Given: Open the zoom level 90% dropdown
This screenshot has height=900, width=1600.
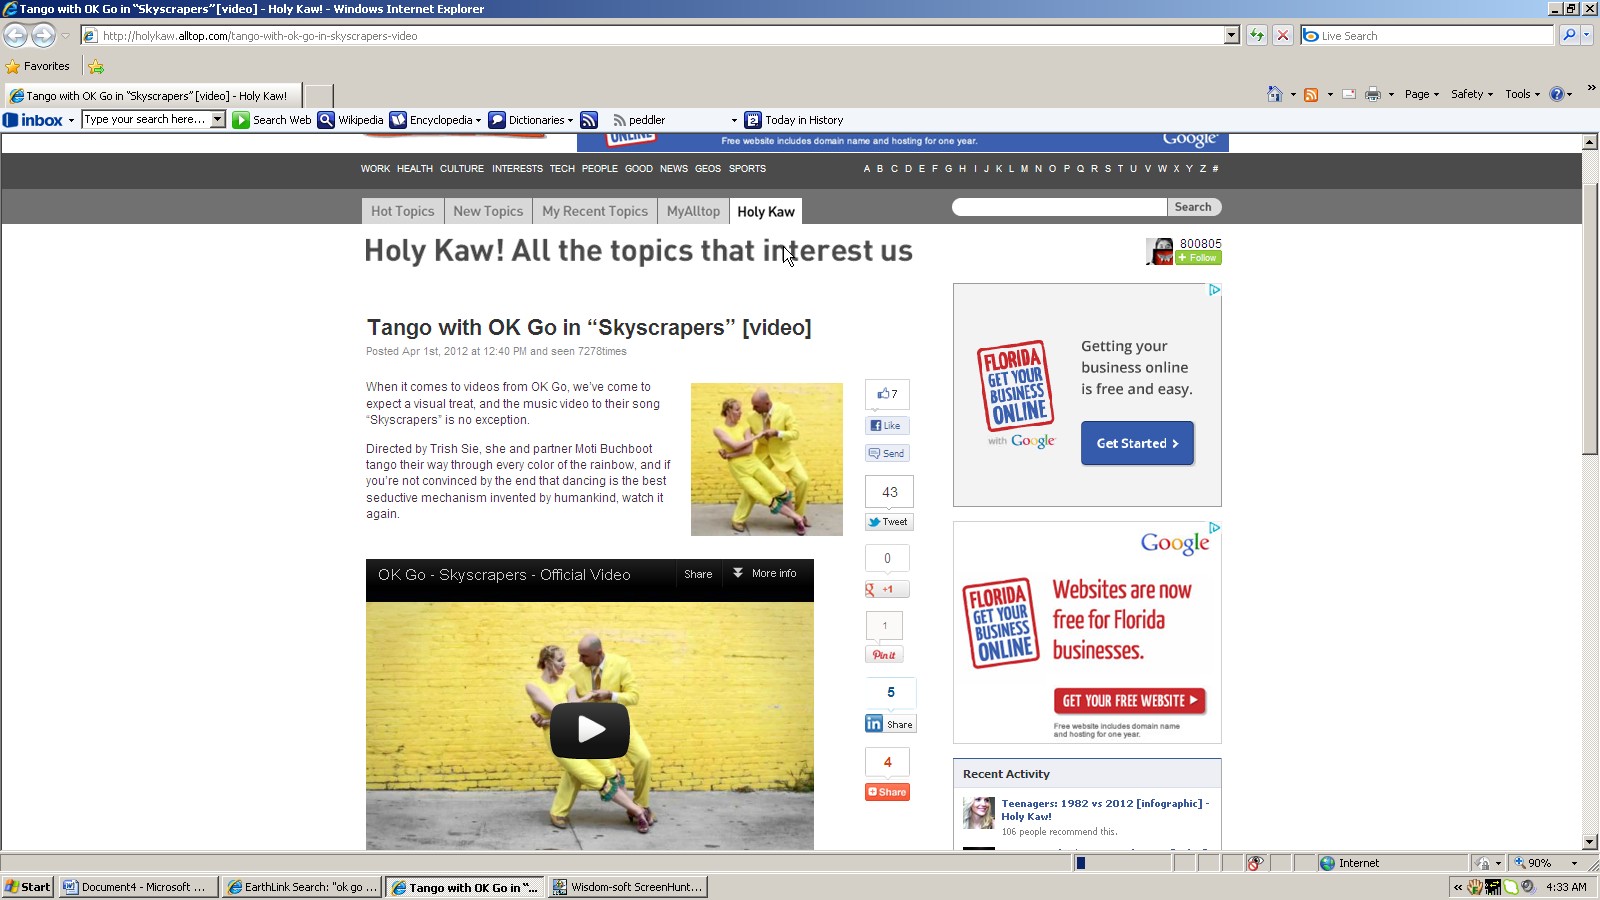Looking at the screenshot, I should pos(1574,863).
